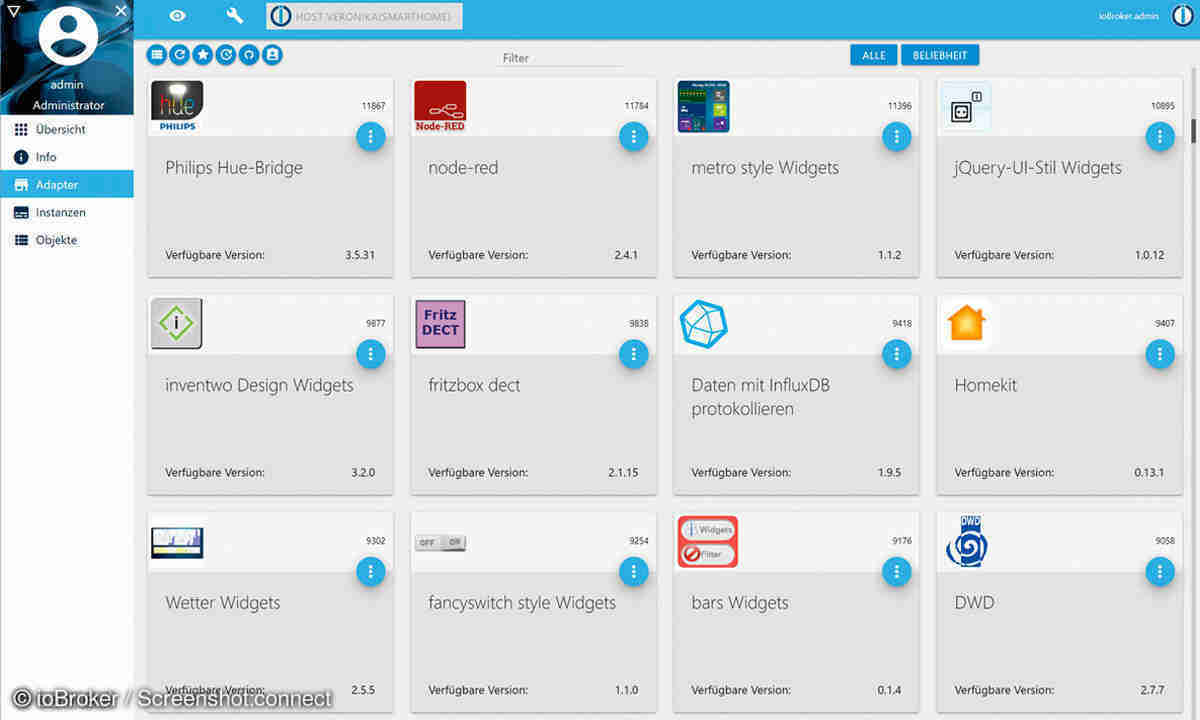
Task: Select Übersicht in the sidebar
Action: point(60,129)
